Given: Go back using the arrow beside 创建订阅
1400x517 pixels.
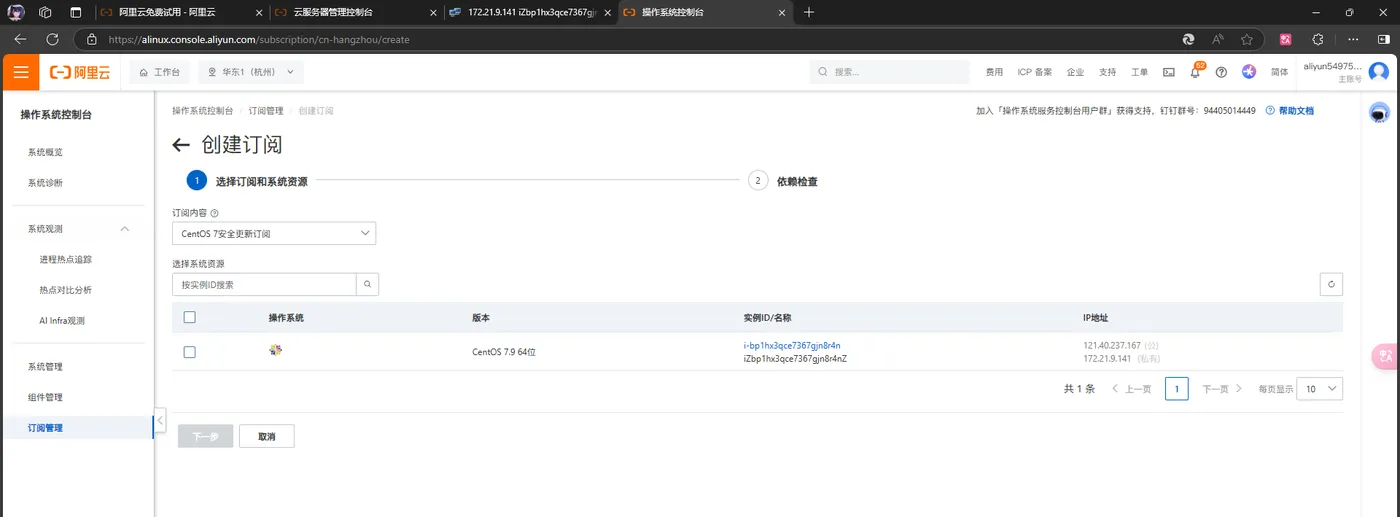Looking at the screenshot, I should click(181, 145).
